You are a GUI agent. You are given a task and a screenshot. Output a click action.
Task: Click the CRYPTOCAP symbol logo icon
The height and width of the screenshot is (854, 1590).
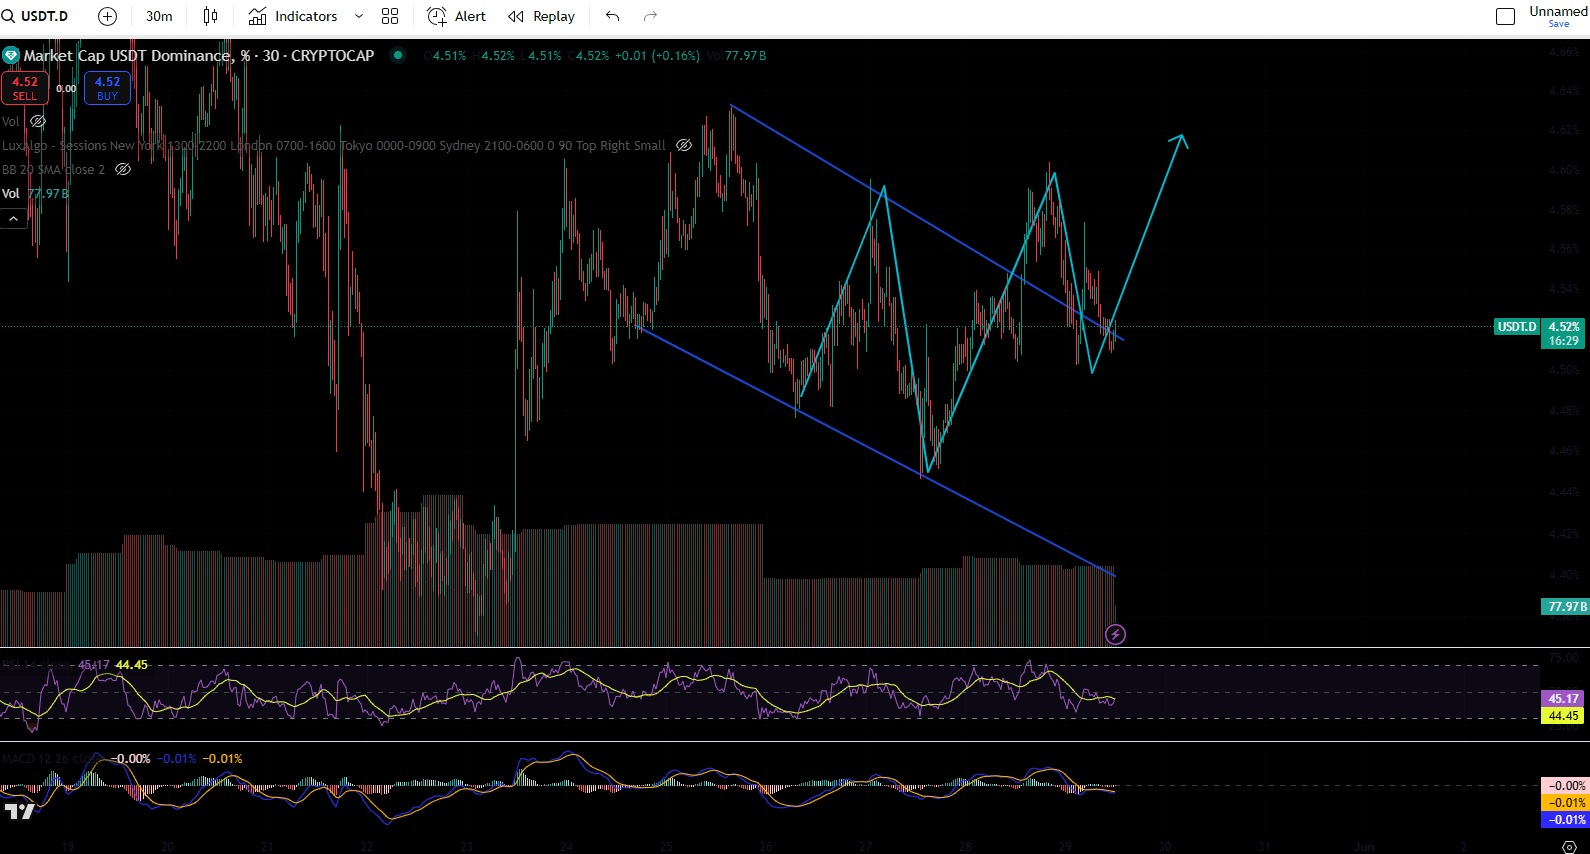[x=11, y=56]
